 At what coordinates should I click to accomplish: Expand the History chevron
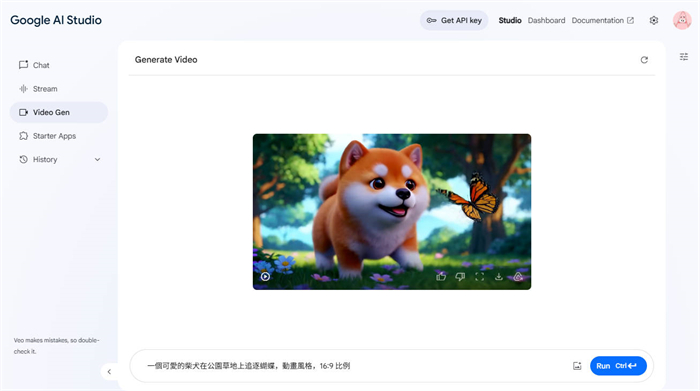tap(97, 159)
